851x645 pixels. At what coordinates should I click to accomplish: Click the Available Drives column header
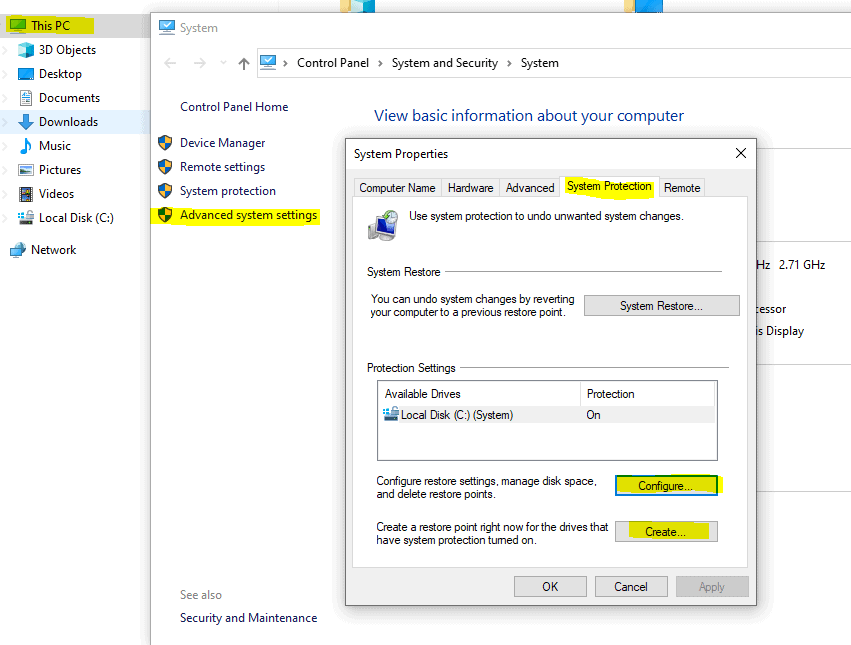pyautogui.click(x=479, y=394)
